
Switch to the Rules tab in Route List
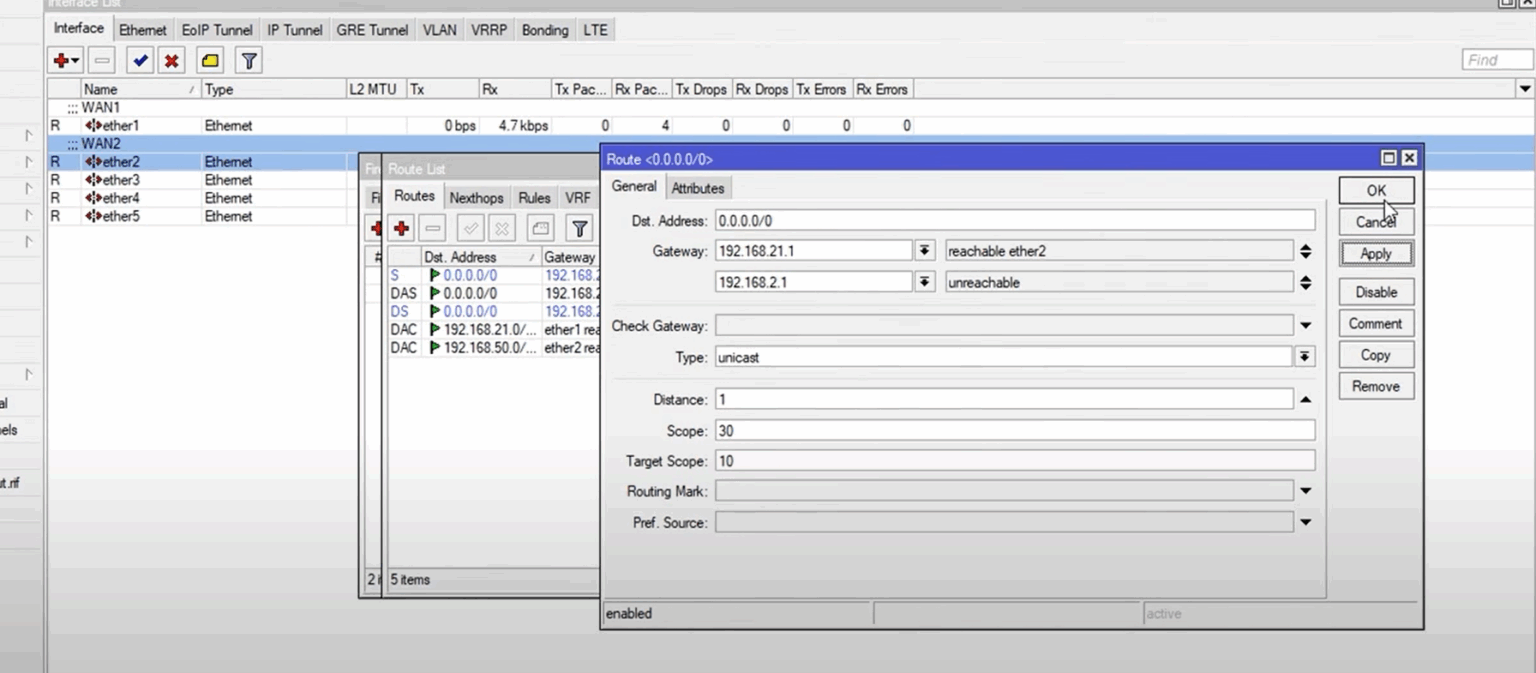[534, 198]
